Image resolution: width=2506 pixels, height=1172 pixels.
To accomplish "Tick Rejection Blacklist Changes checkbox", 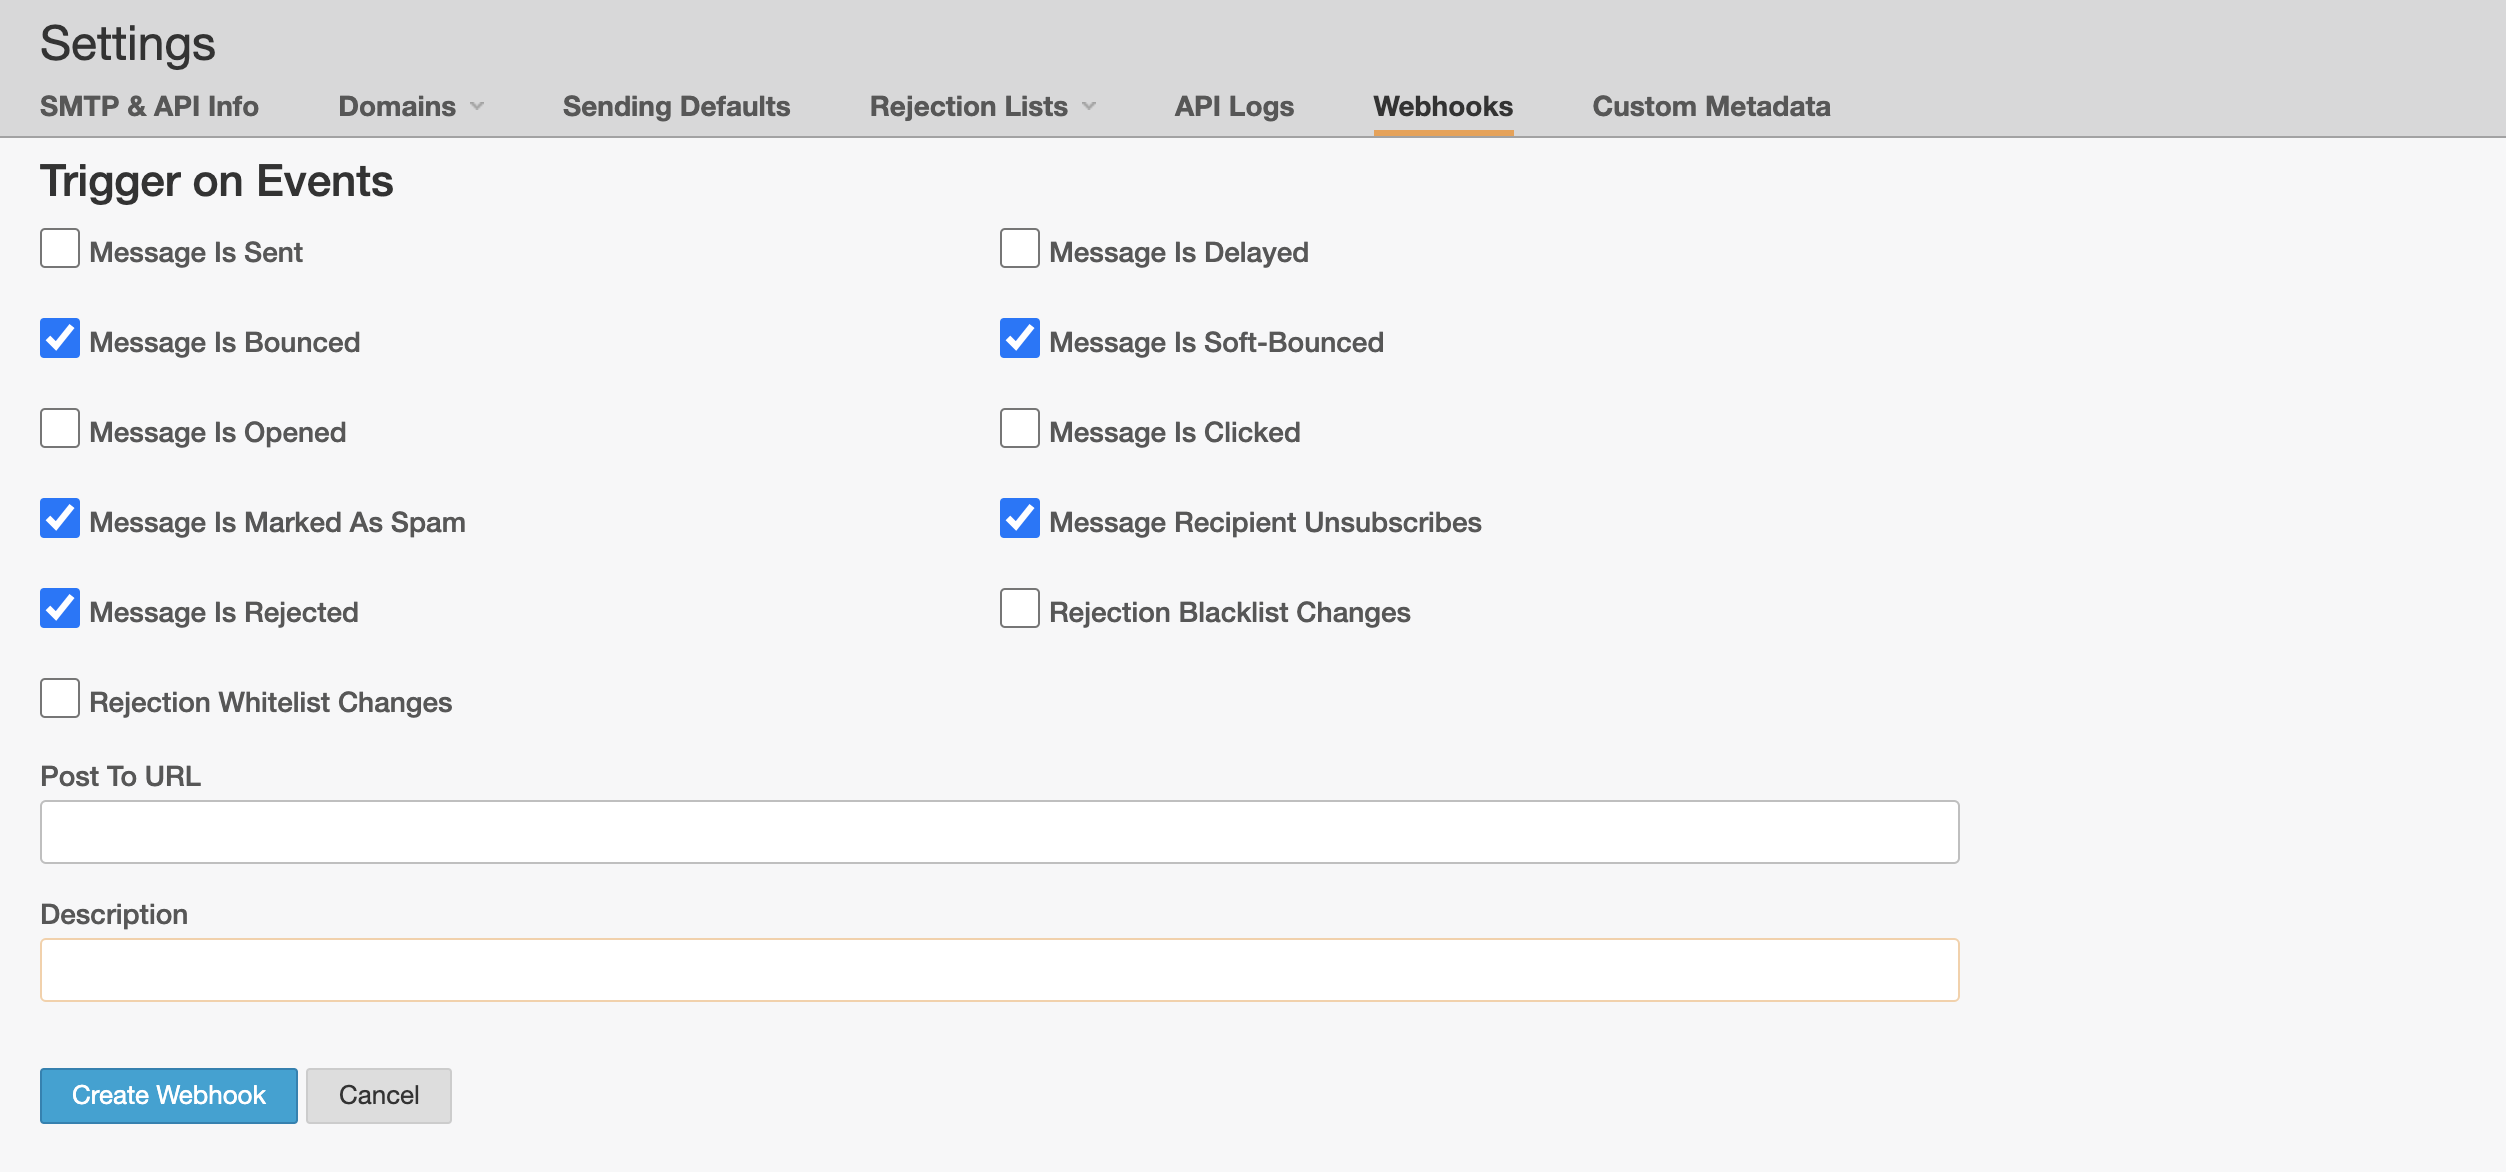I will (x=1019, y=609).
